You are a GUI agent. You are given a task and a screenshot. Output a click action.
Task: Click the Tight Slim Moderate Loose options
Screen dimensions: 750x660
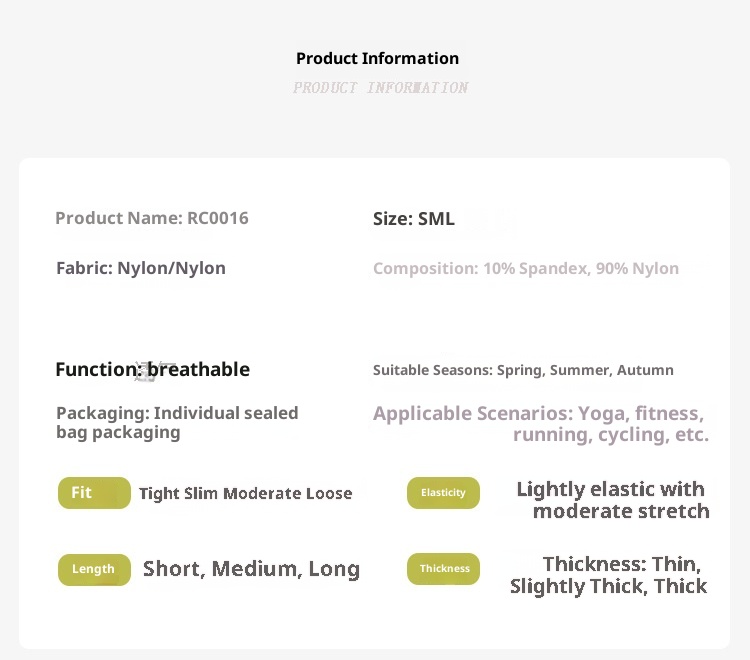245,493
